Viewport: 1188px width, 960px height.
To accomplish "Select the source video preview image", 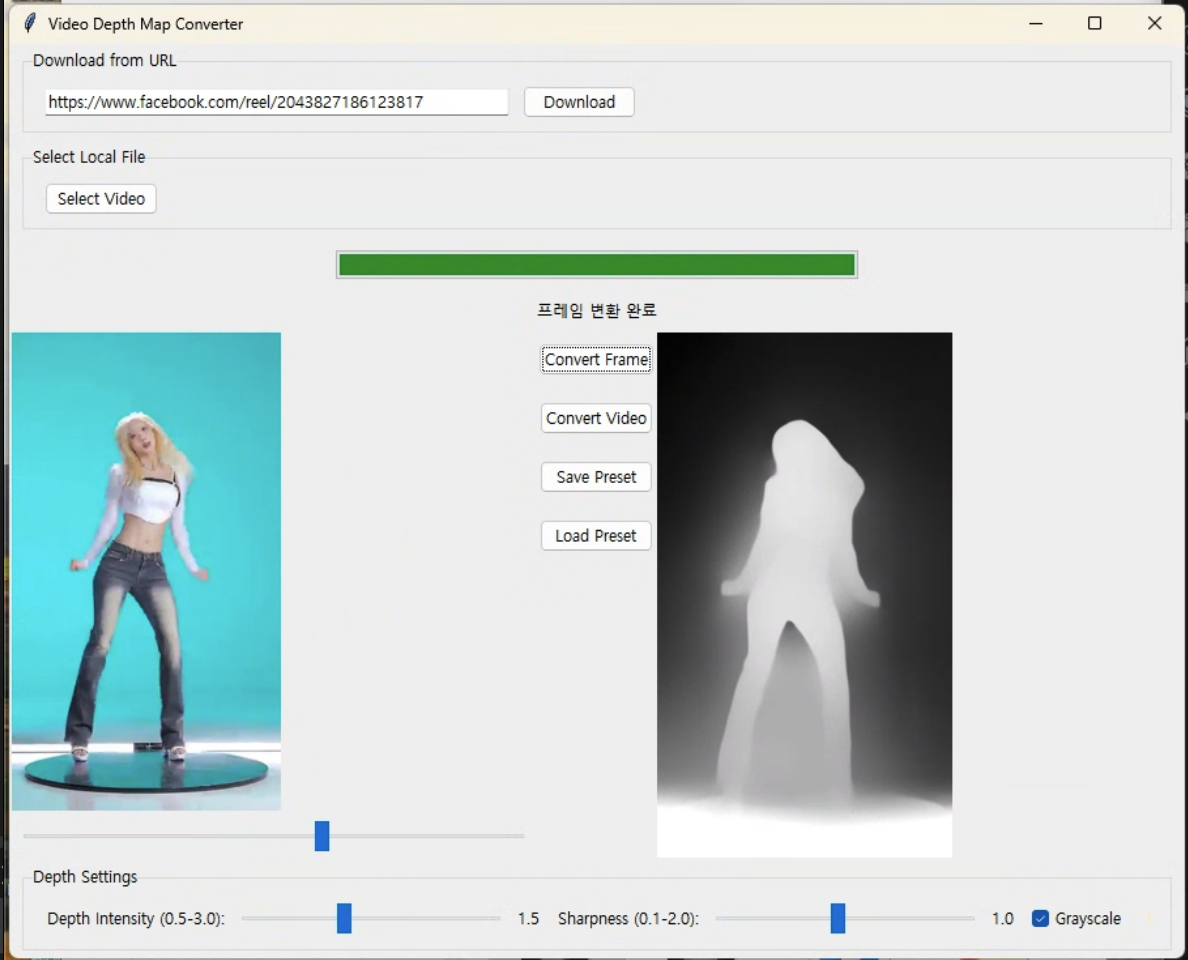I will pos(146,571).
